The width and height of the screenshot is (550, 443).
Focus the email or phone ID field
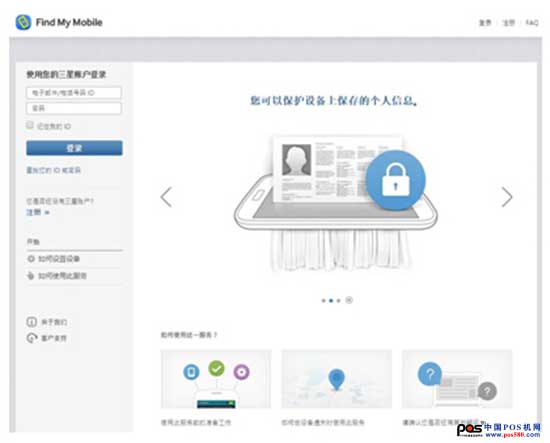point(74,93)
